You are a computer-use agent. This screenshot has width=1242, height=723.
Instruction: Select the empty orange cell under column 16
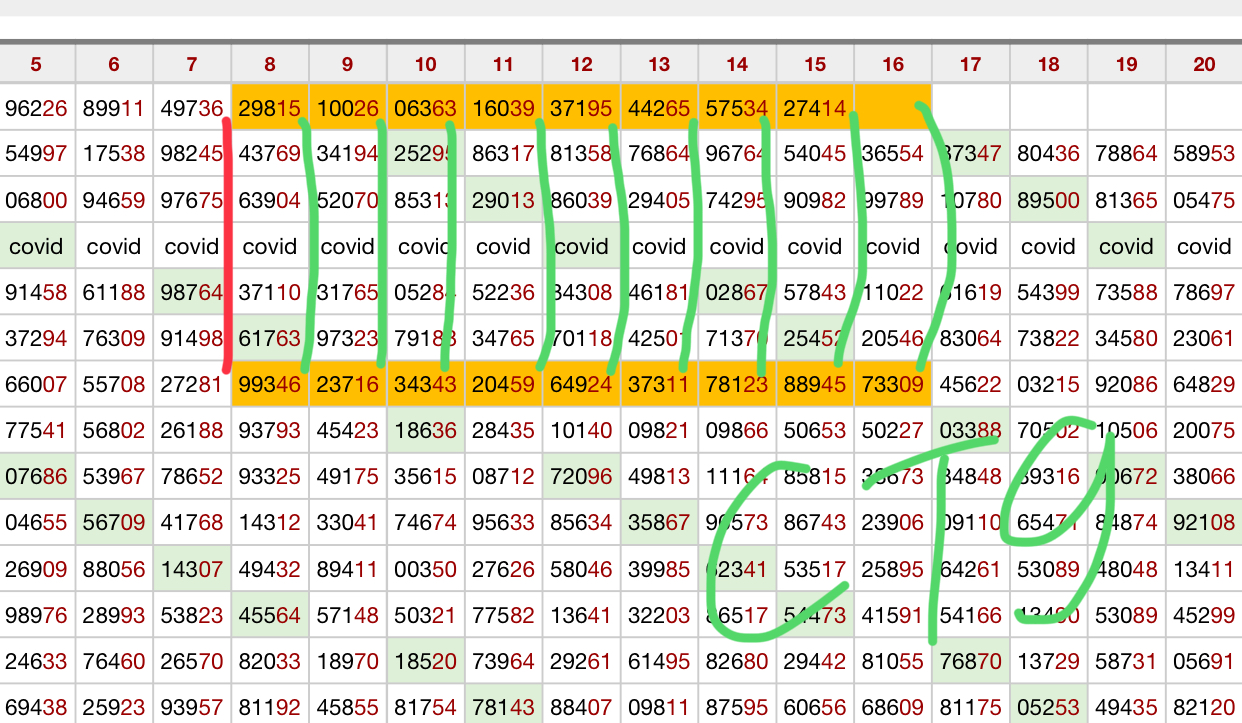[x=893, y=108]
